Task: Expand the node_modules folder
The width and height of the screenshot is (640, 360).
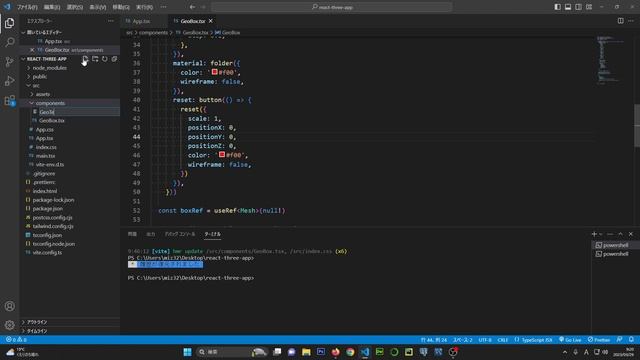Action: [49, 68]
